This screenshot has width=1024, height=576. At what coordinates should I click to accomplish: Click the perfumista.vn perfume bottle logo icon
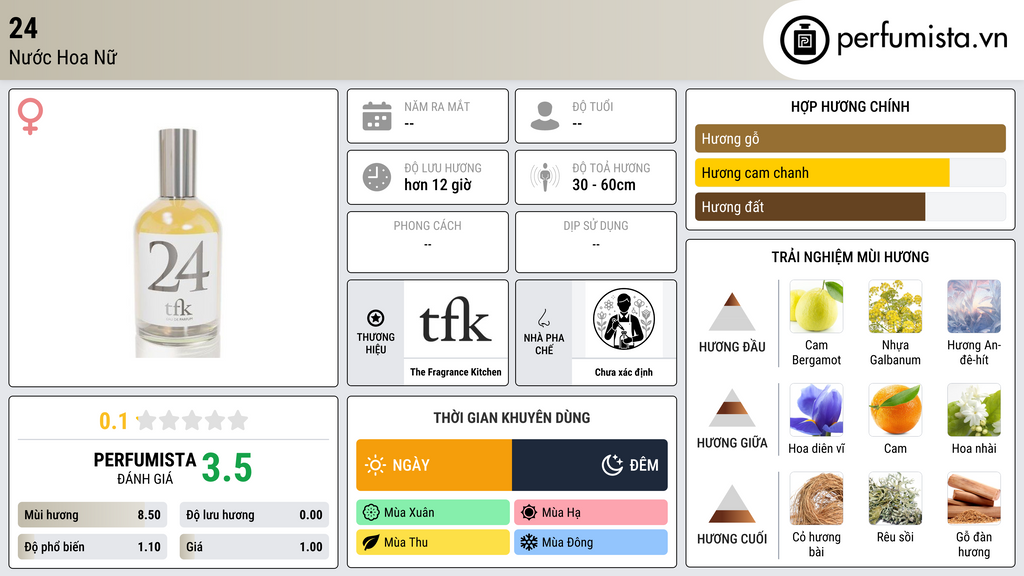(804, 40)
